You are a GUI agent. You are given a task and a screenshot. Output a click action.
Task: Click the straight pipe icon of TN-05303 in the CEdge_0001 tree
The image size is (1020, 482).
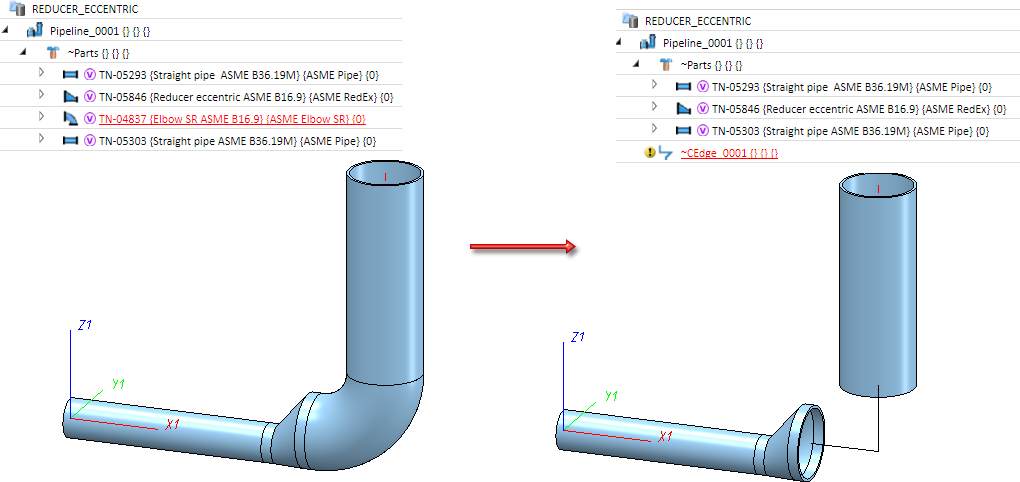(x=682, y=130)
